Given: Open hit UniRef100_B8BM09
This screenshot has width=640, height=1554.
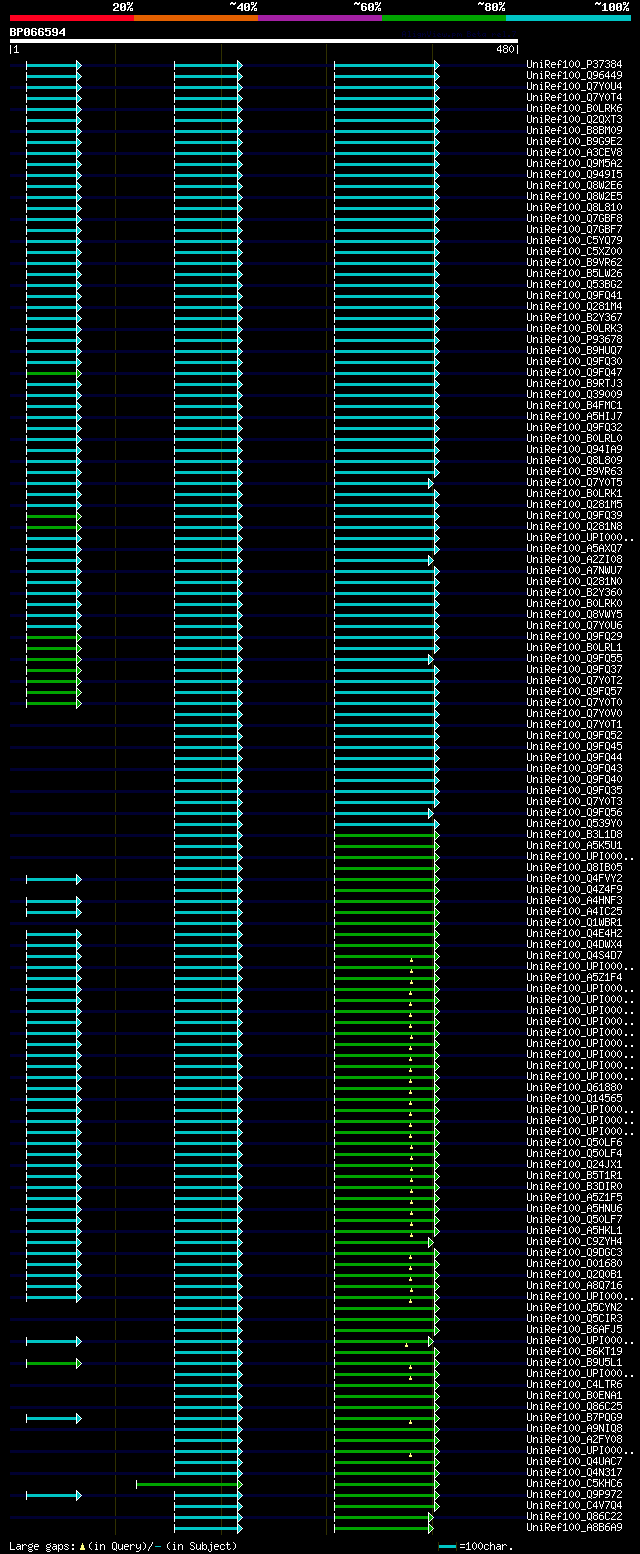Looking at the screenshot, I should [x=574, y=130].
